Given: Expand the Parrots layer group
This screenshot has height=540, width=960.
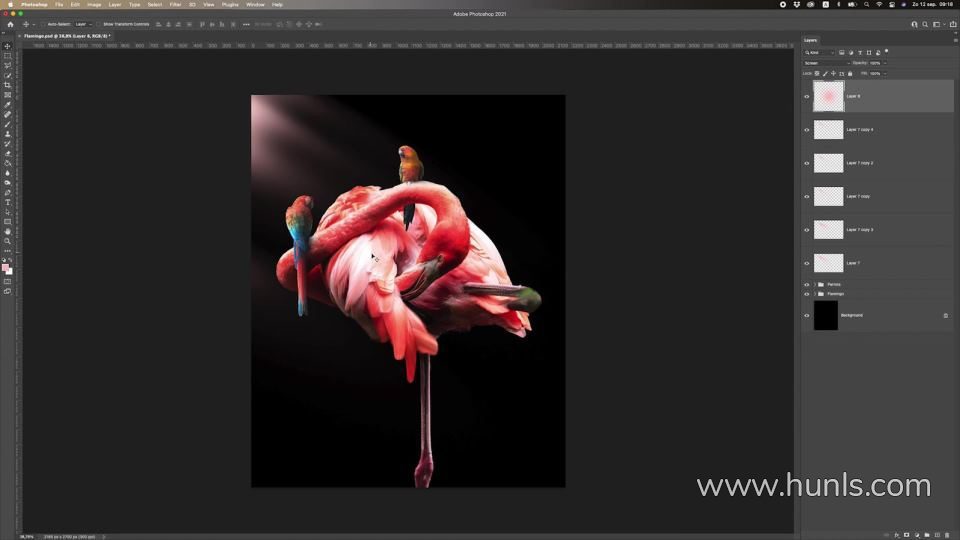Looking at the screenshot, I should click(815, 284).
